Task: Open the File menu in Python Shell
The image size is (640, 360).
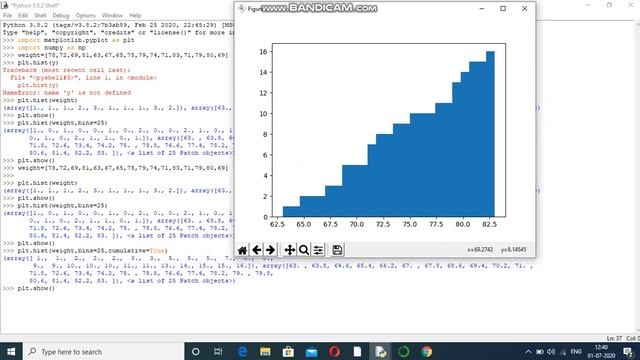Action: 7,16
